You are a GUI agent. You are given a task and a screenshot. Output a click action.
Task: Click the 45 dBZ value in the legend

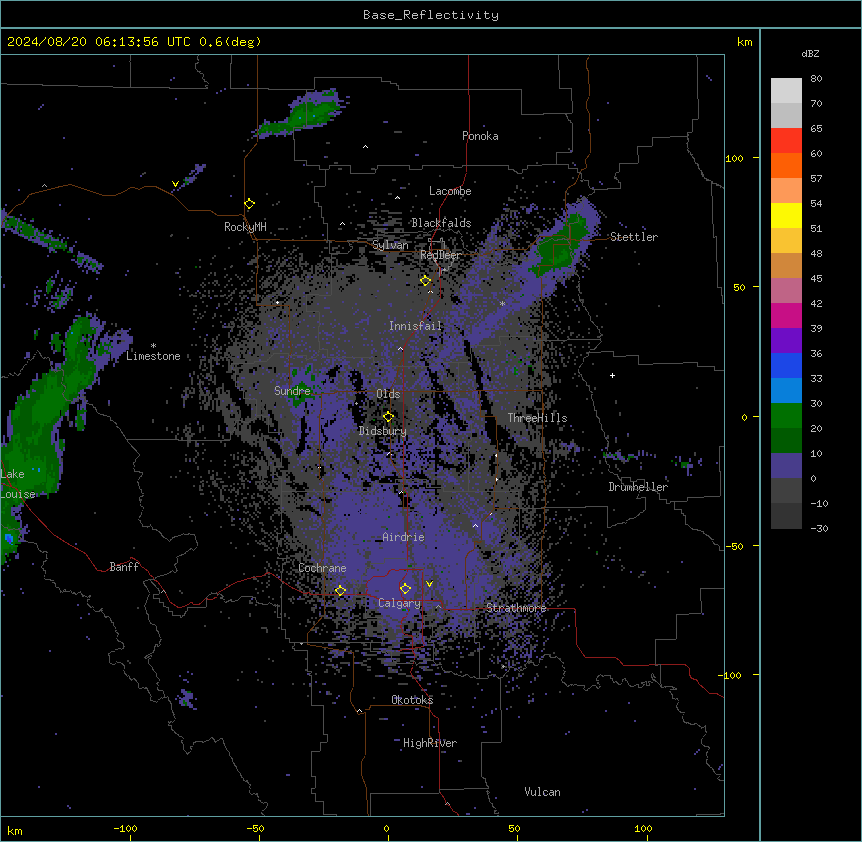(x=816, y=279)
